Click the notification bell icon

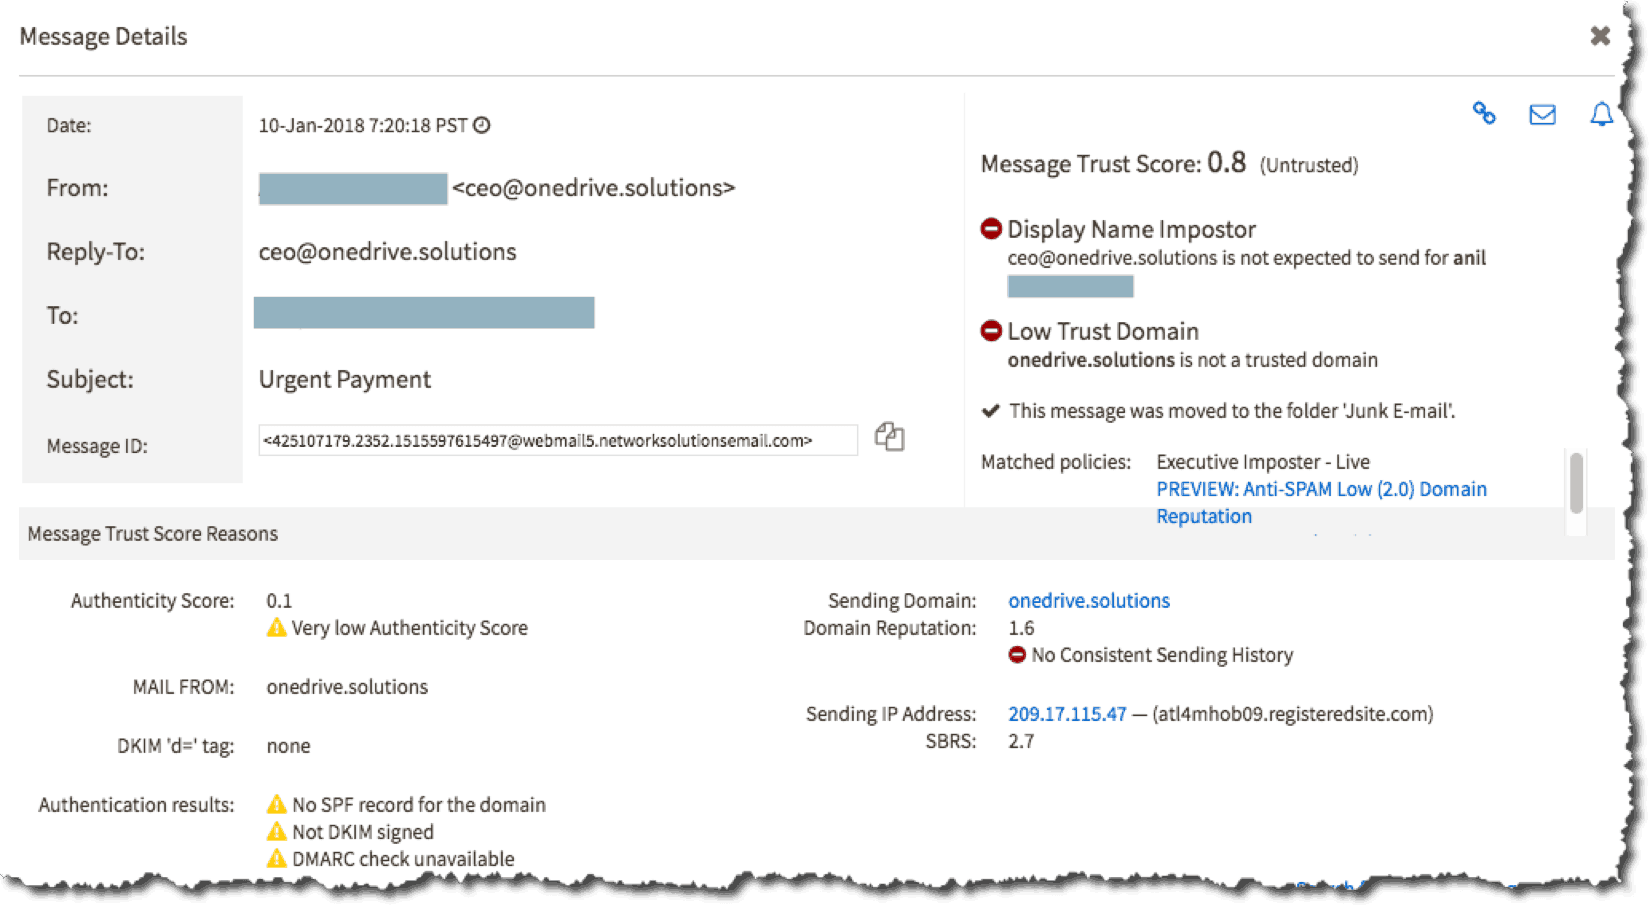pos(1601,114)
